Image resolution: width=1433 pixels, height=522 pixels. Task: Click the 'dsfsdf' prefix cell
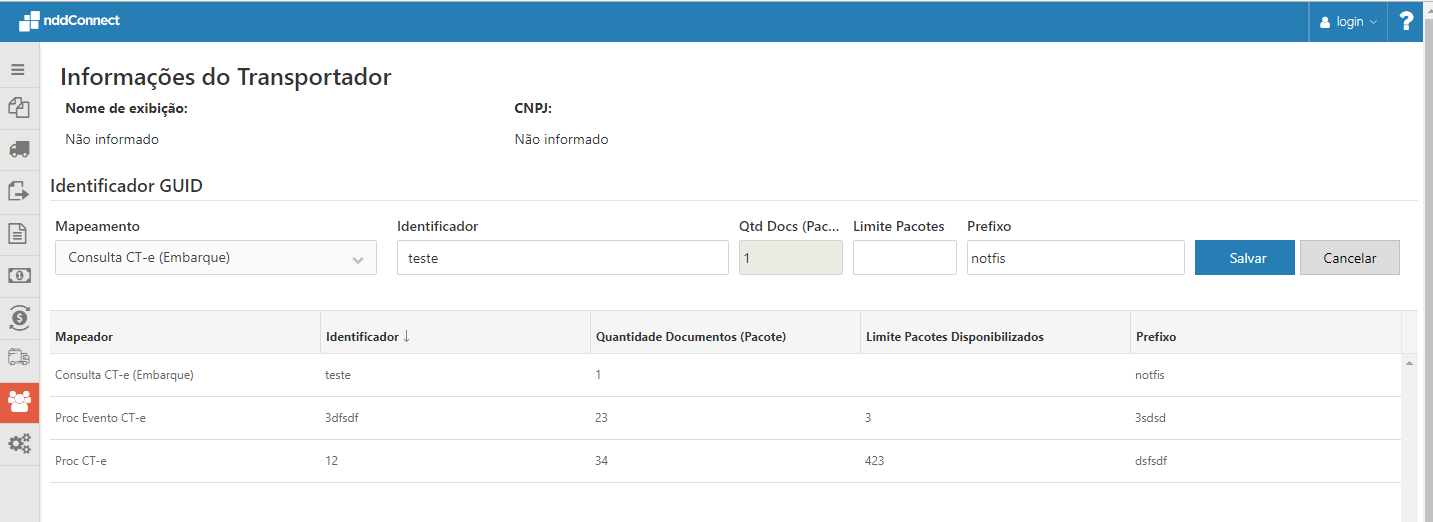pyautogui.click(x=1151, y=461)
